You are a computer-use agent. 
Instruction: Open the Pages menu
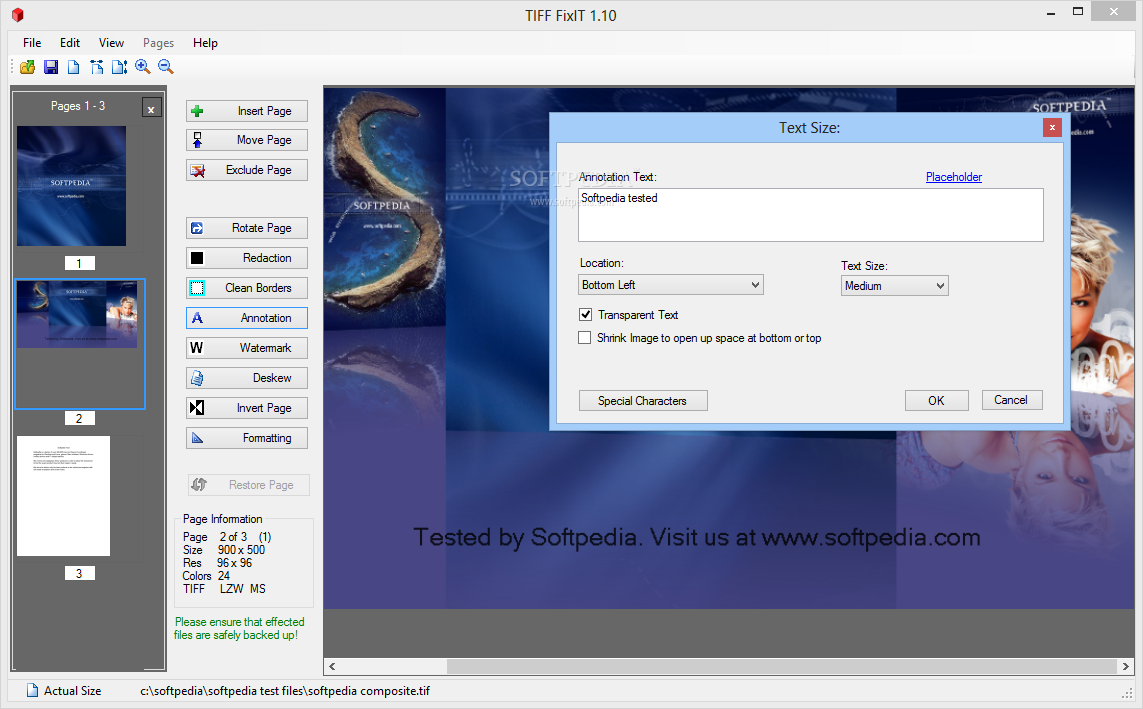(158, 43)
